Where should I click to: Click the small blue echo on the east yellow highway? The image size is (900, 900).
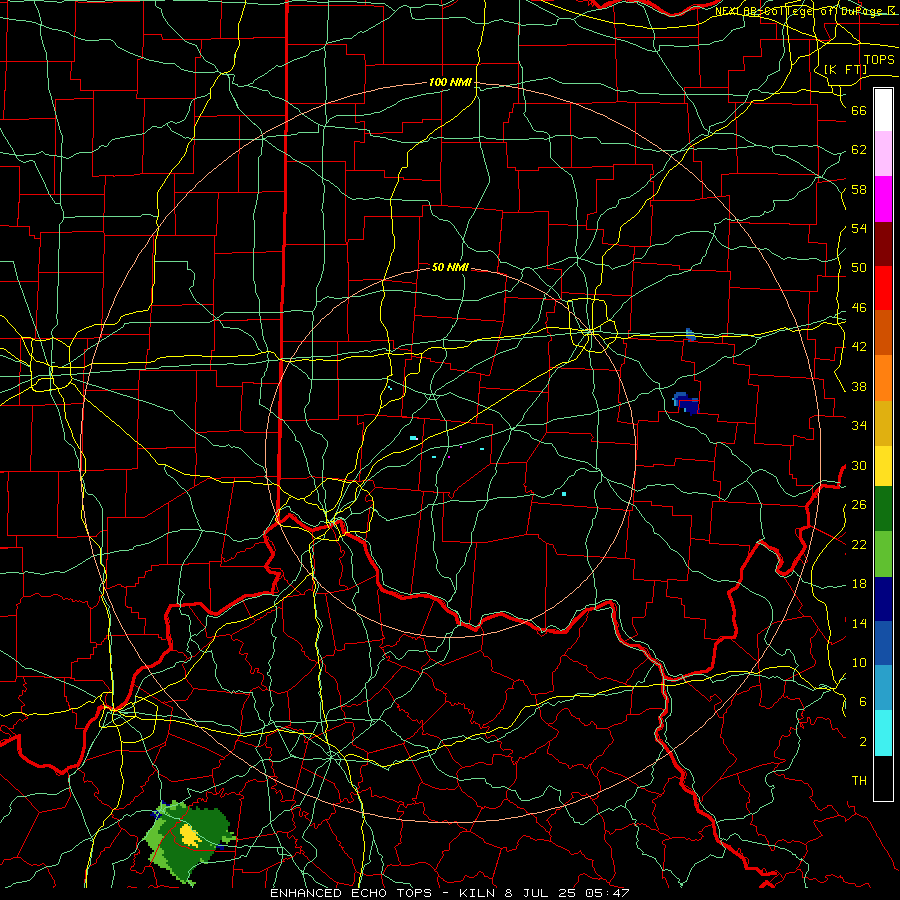pyautogui.click(x=690, y=335)
